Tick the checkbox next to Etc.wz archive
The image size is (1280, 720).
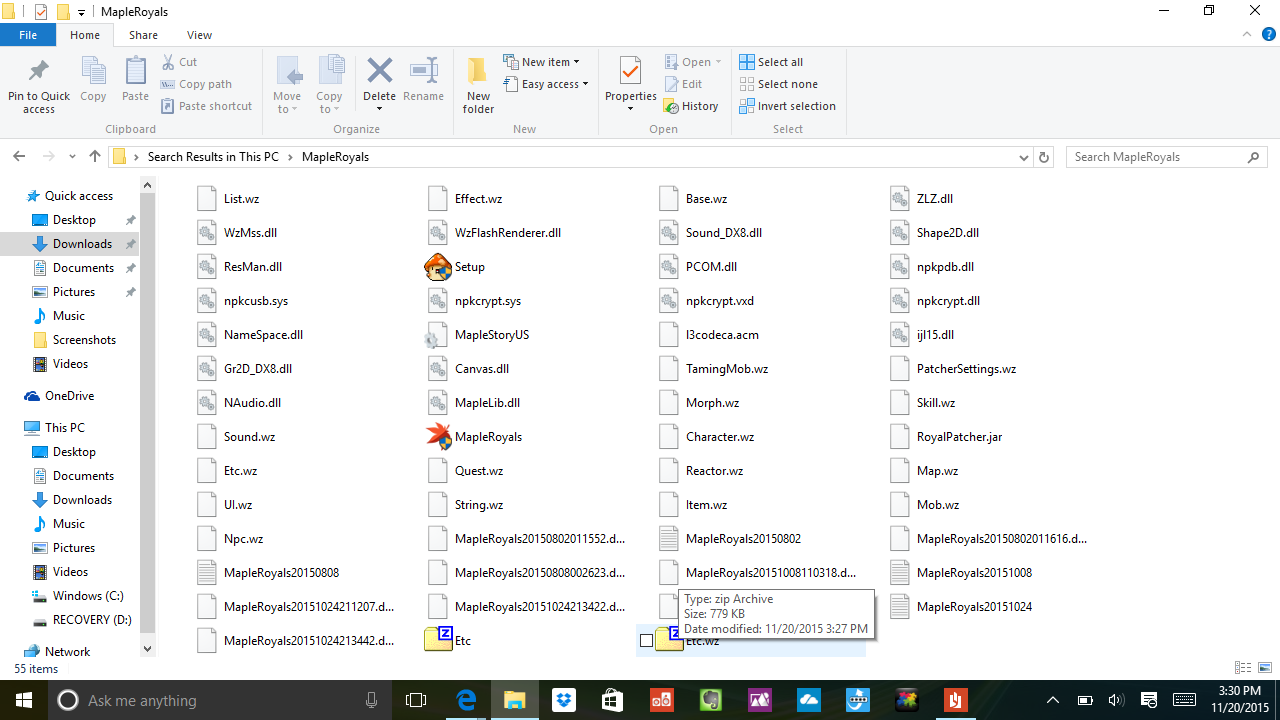coord(646,641)
